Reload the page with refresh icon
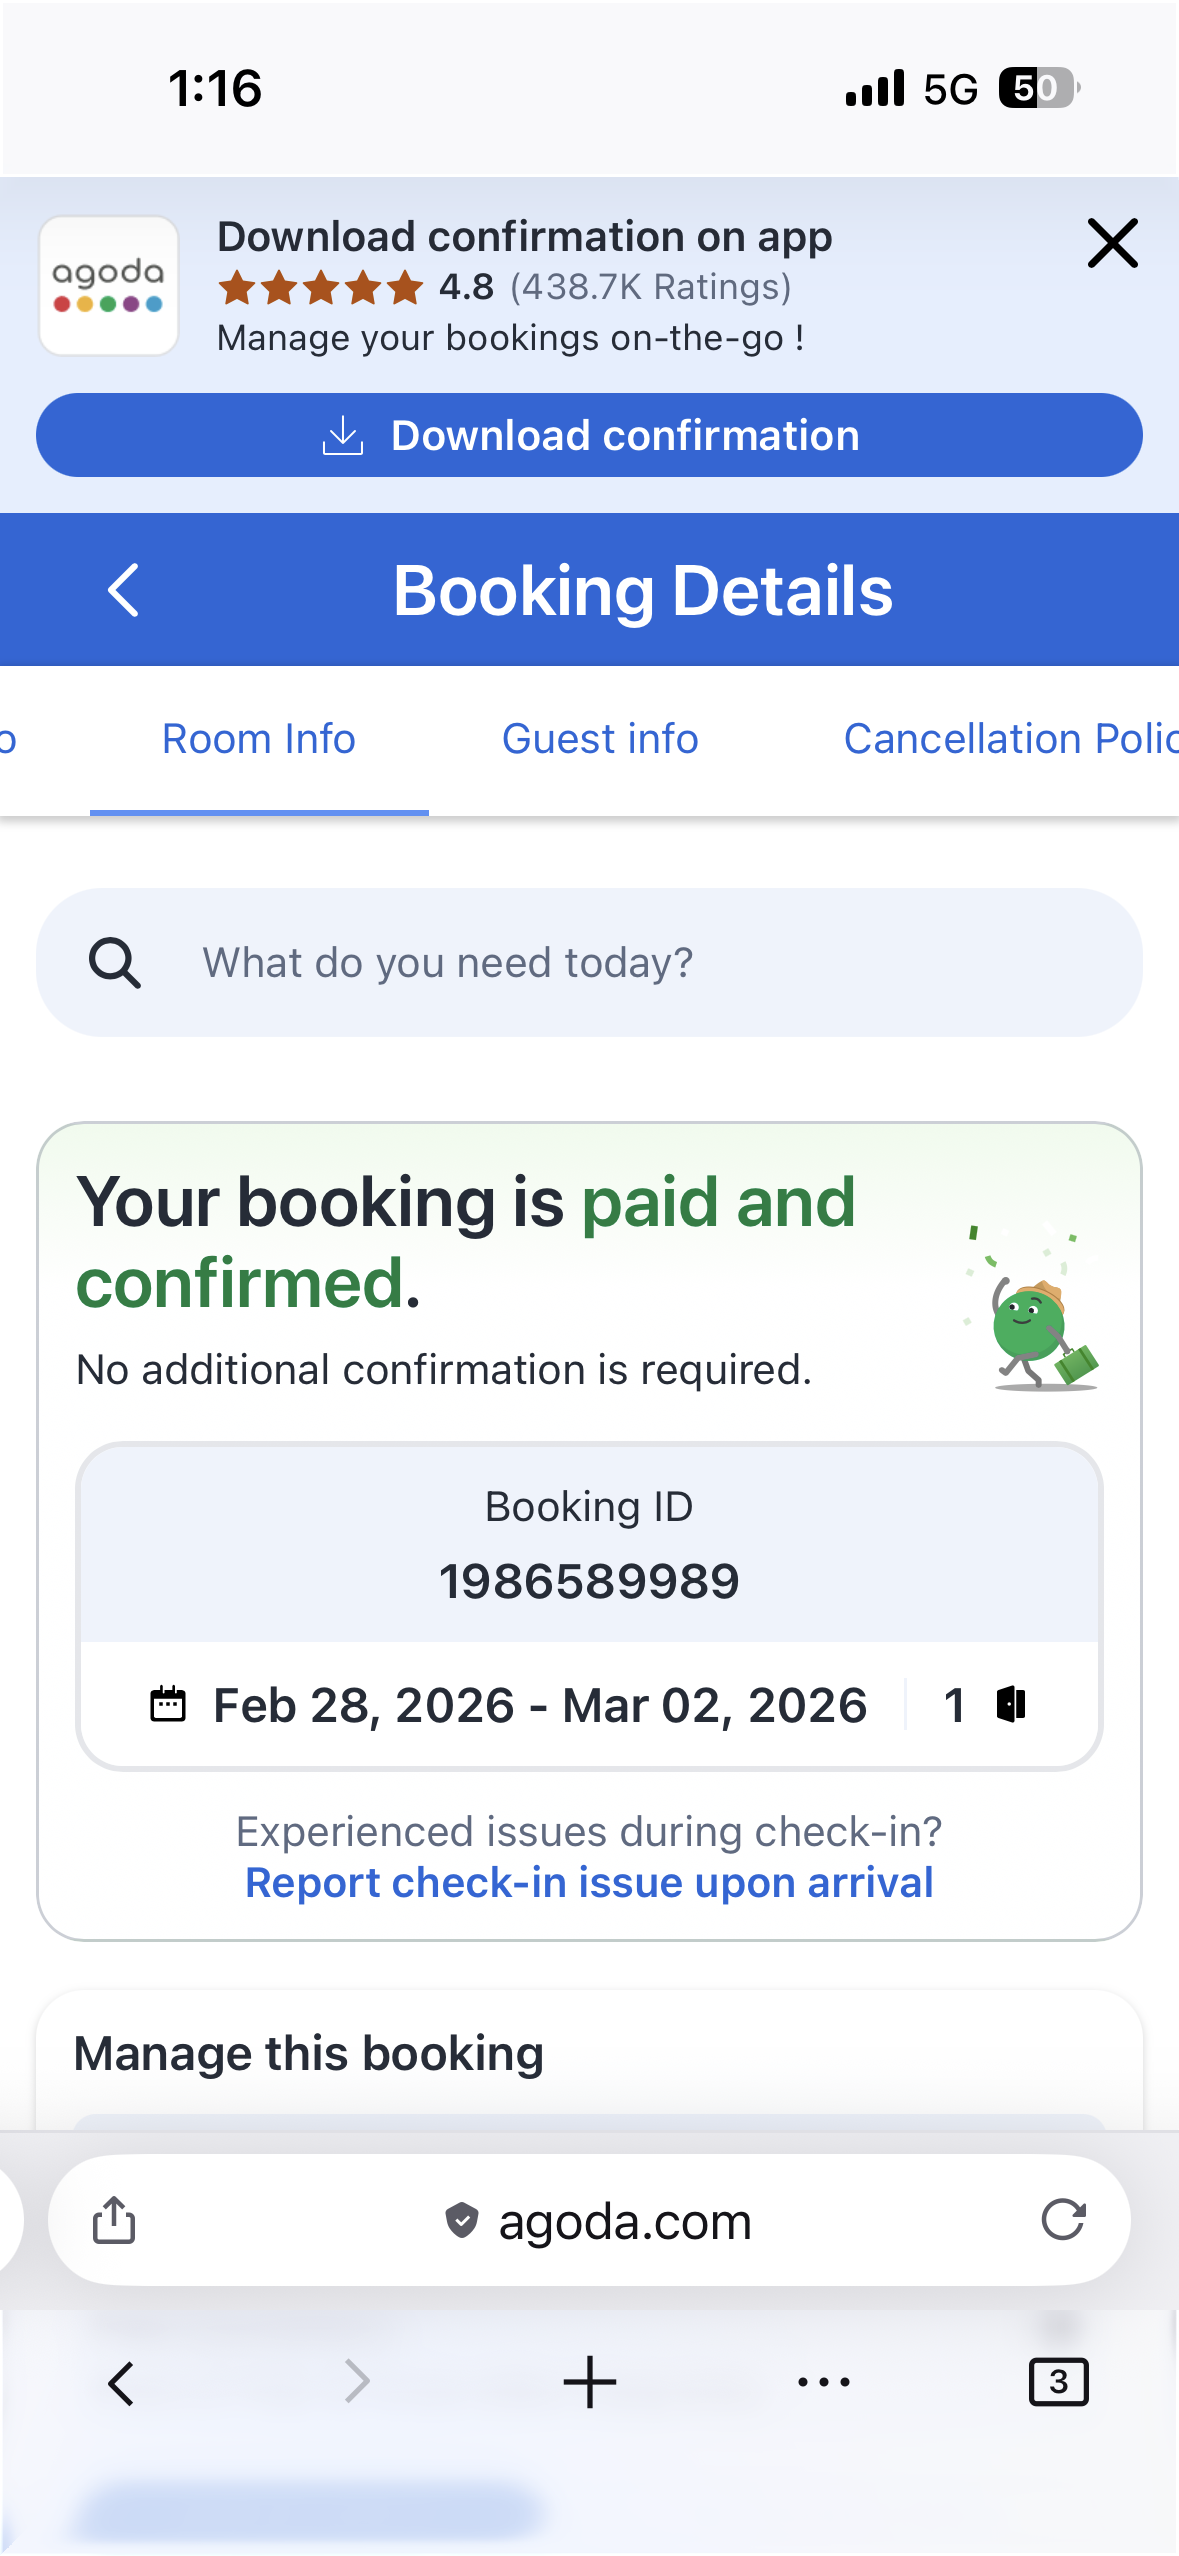Image resolution: width=1179 pixels, height=2556 pixels. 1063,2220
